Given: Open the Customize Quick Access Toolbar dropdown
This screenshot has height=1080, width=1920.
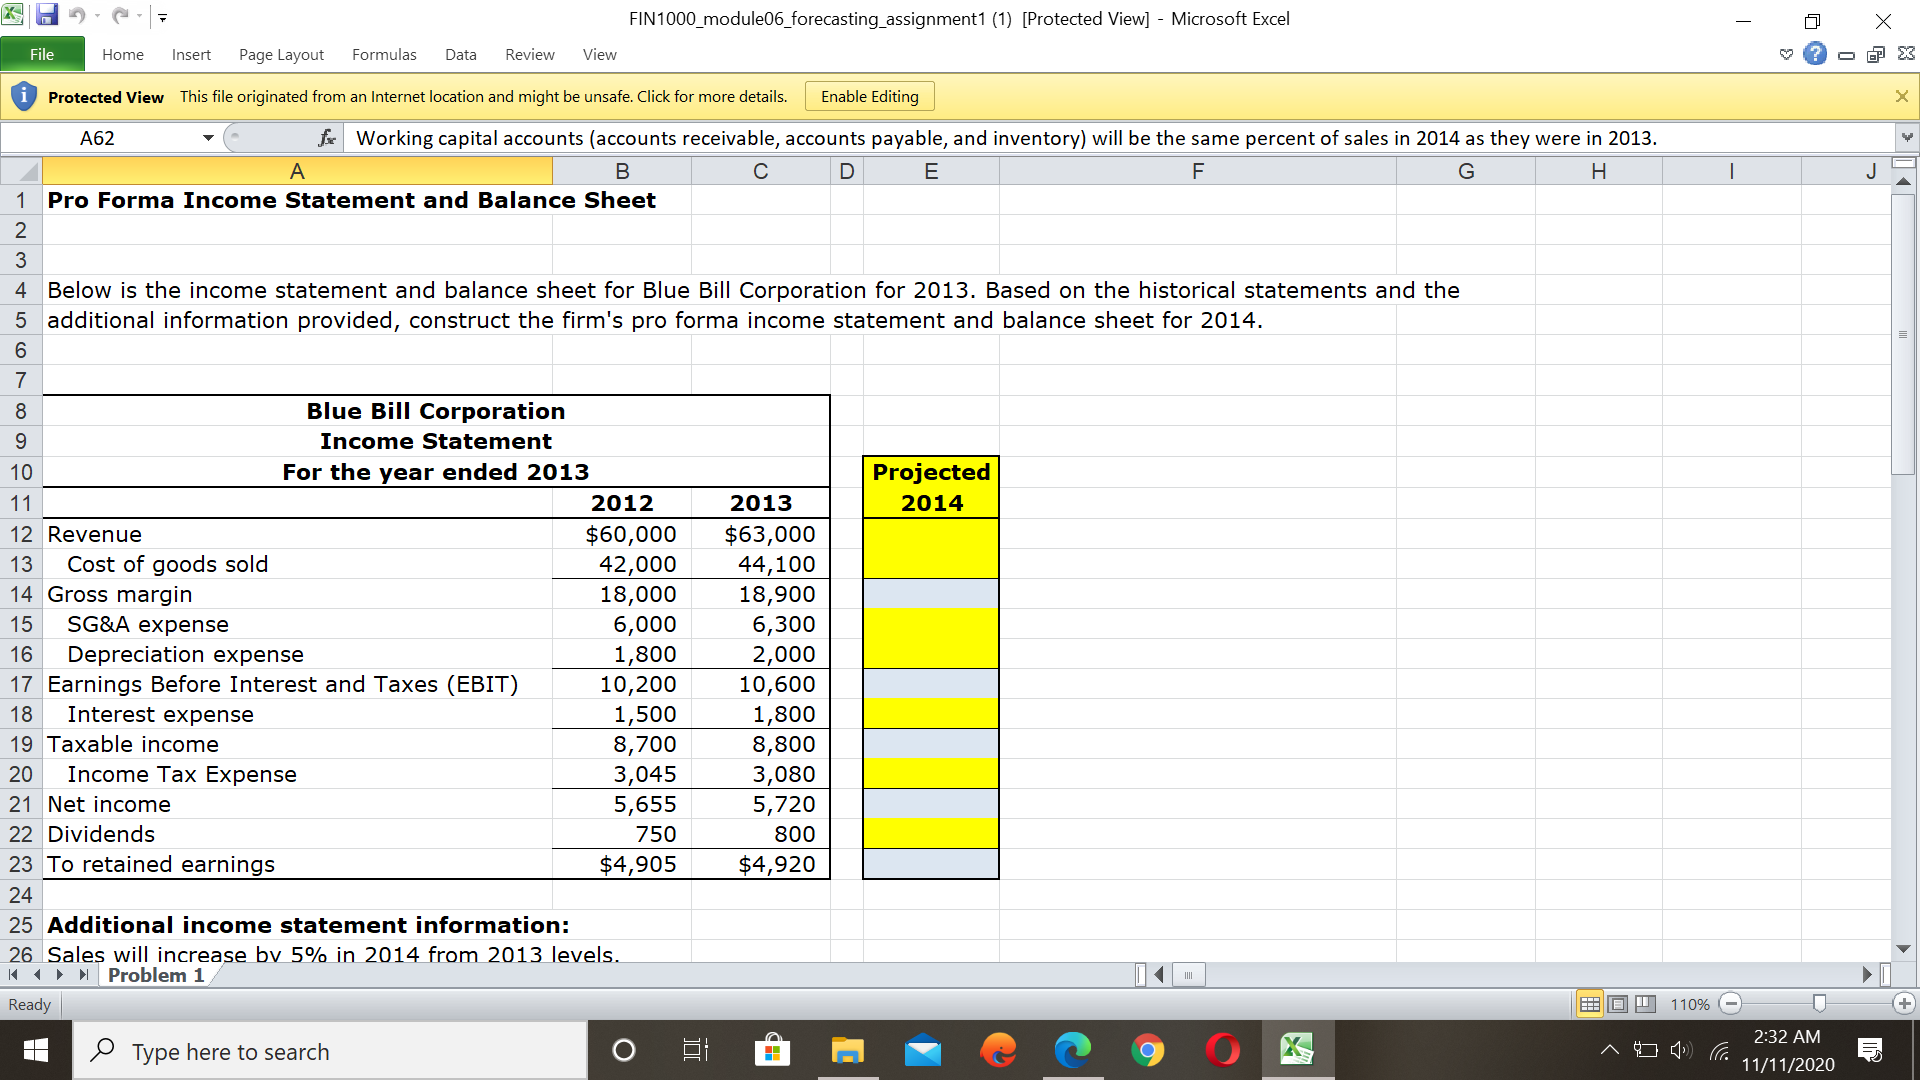Looking at the screenshot, I should tap(163, 17).
